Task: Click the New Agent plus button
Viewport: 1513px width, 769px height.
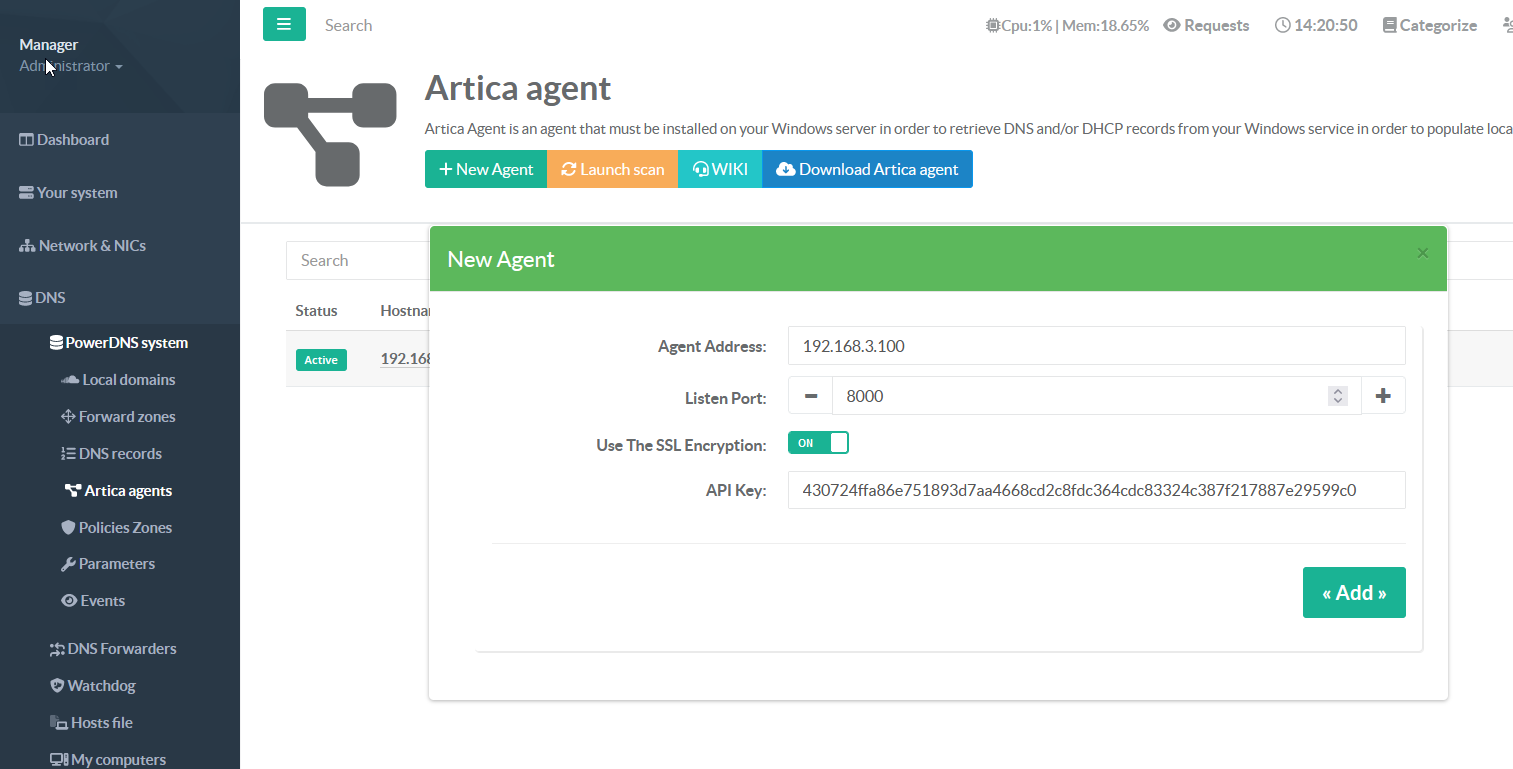Action: (486, 169)
